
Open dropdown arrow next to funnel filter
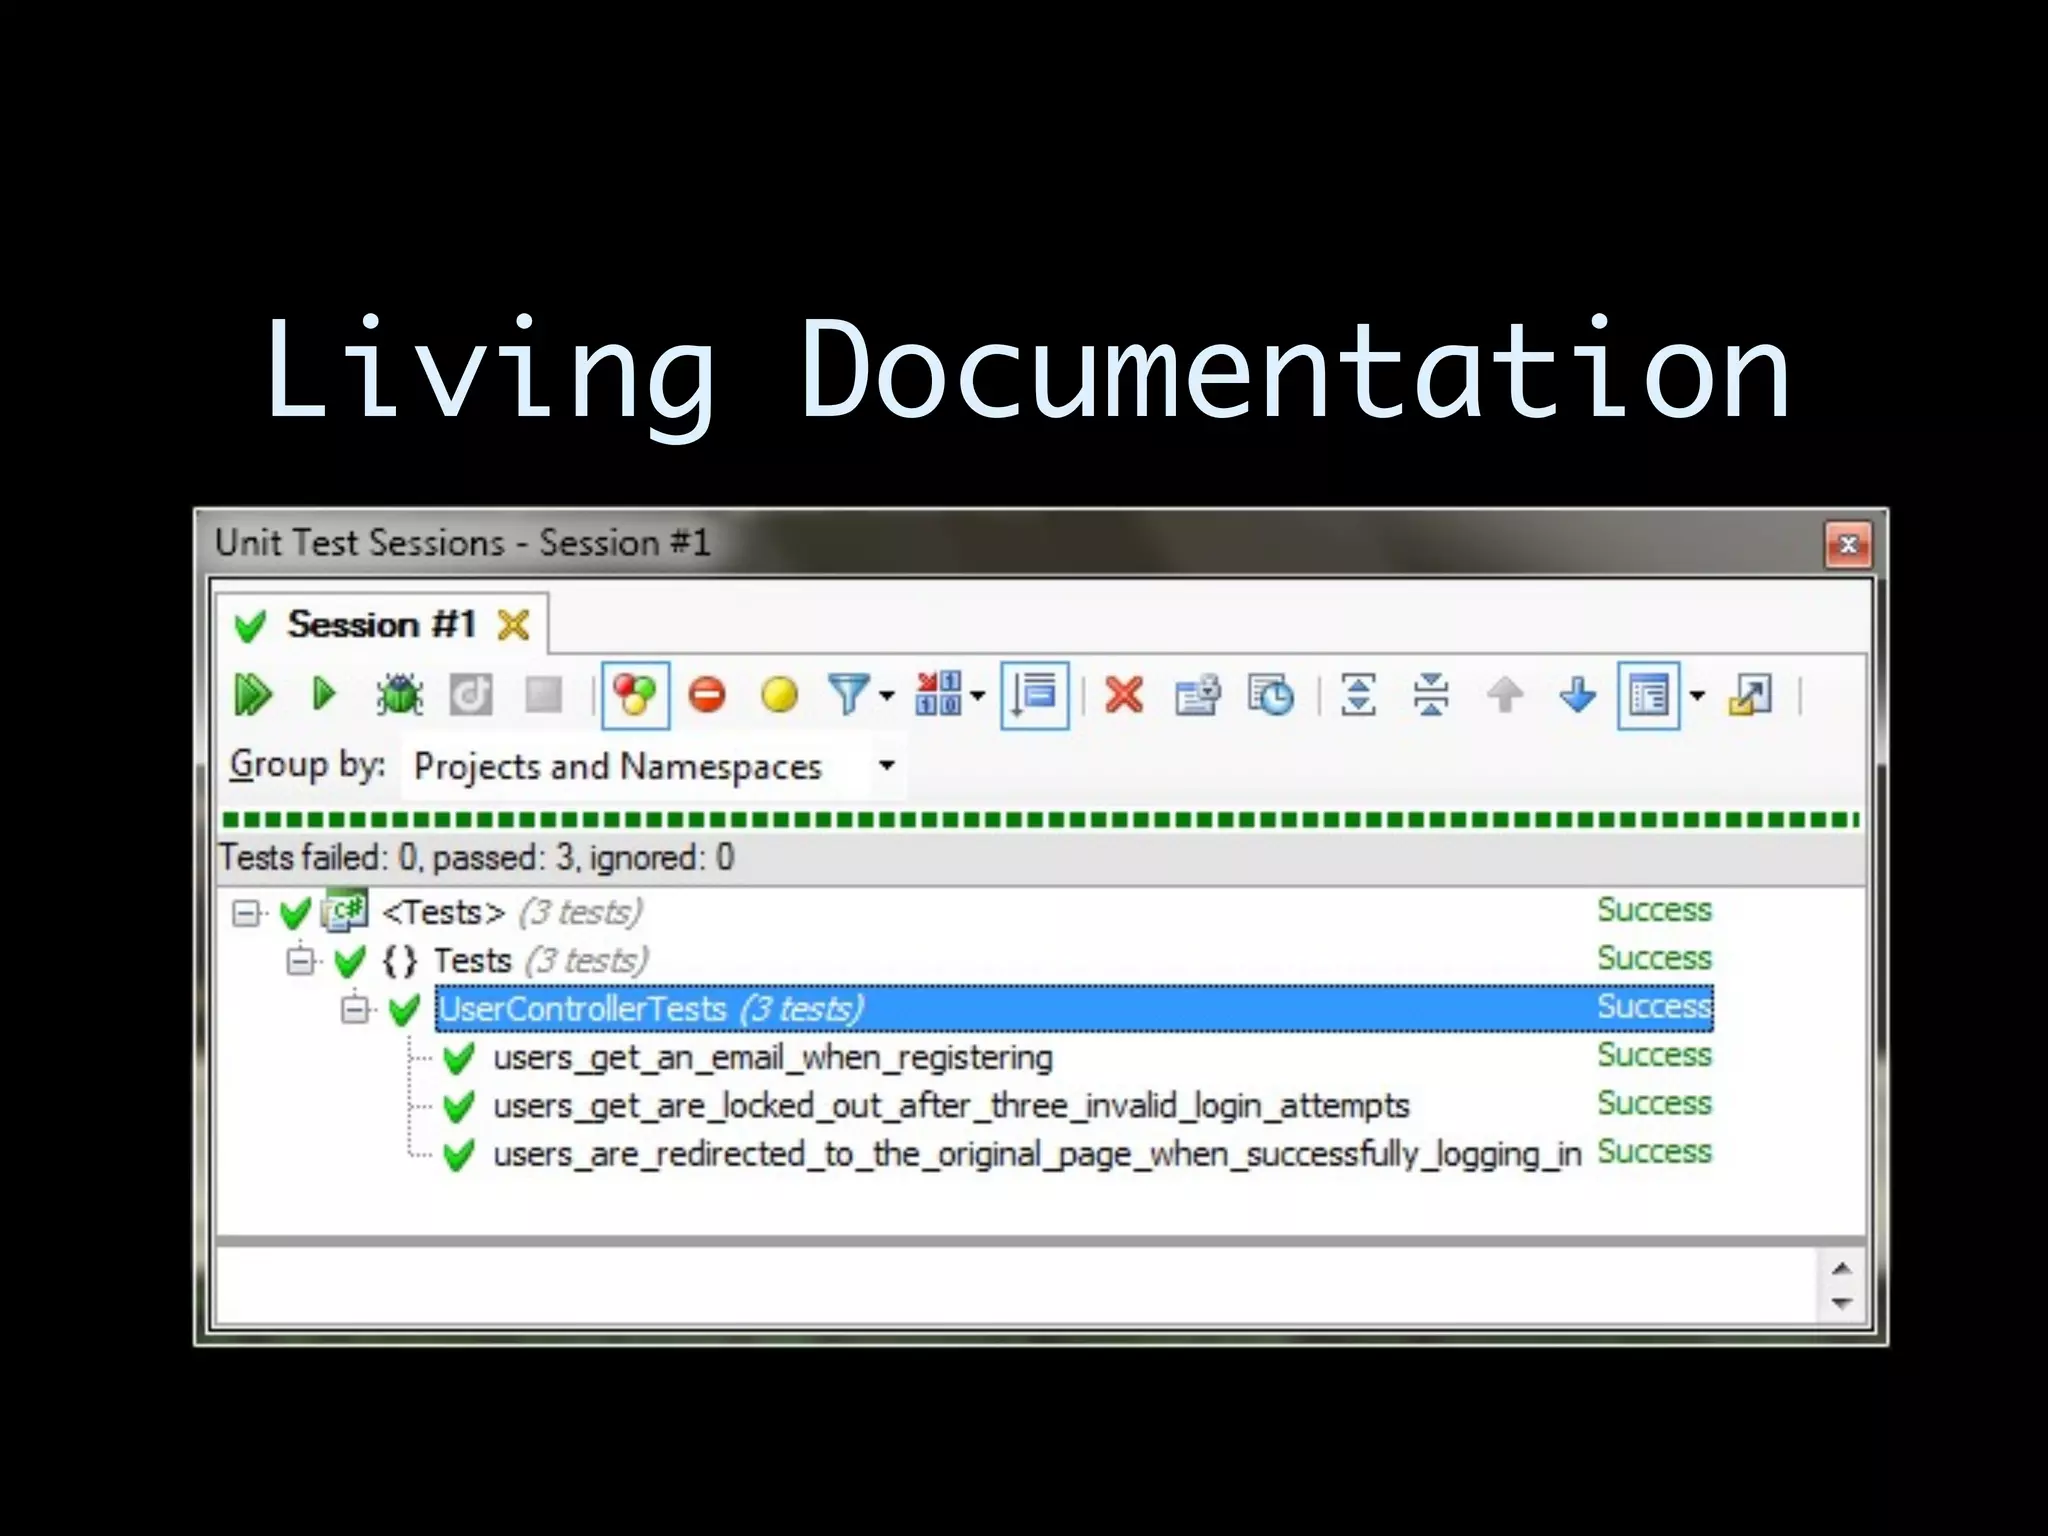pos(887,695)
